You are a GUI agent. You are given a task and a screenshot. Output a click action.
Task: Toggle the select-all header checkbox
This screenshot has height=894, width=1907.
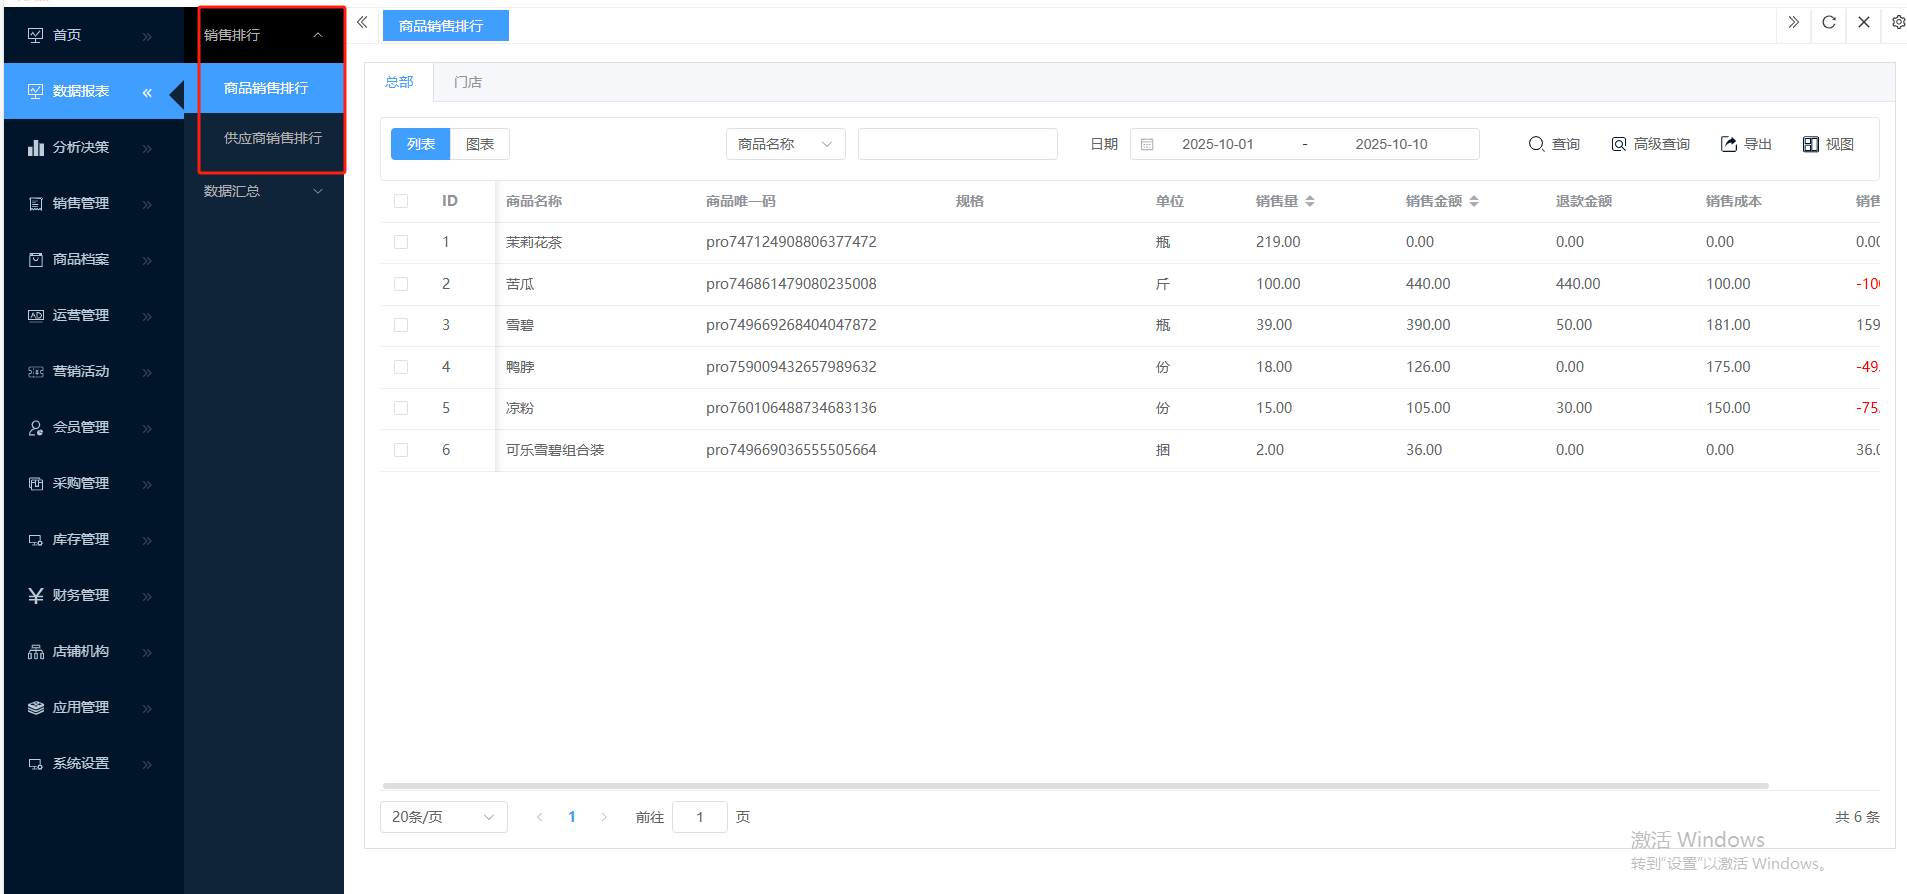401,201
